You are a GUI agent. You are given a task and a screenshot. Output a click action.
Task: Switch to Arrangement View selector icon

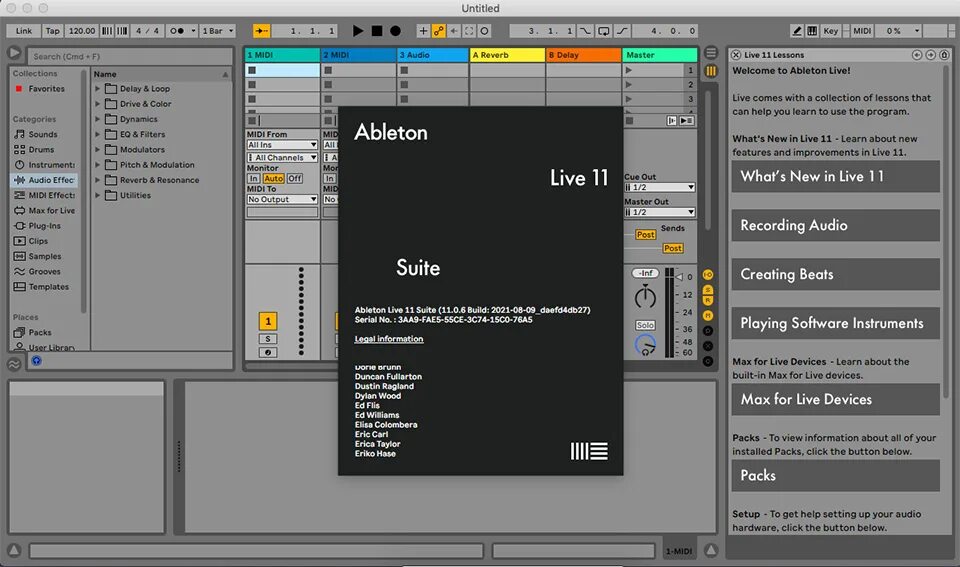pos(711,53)
